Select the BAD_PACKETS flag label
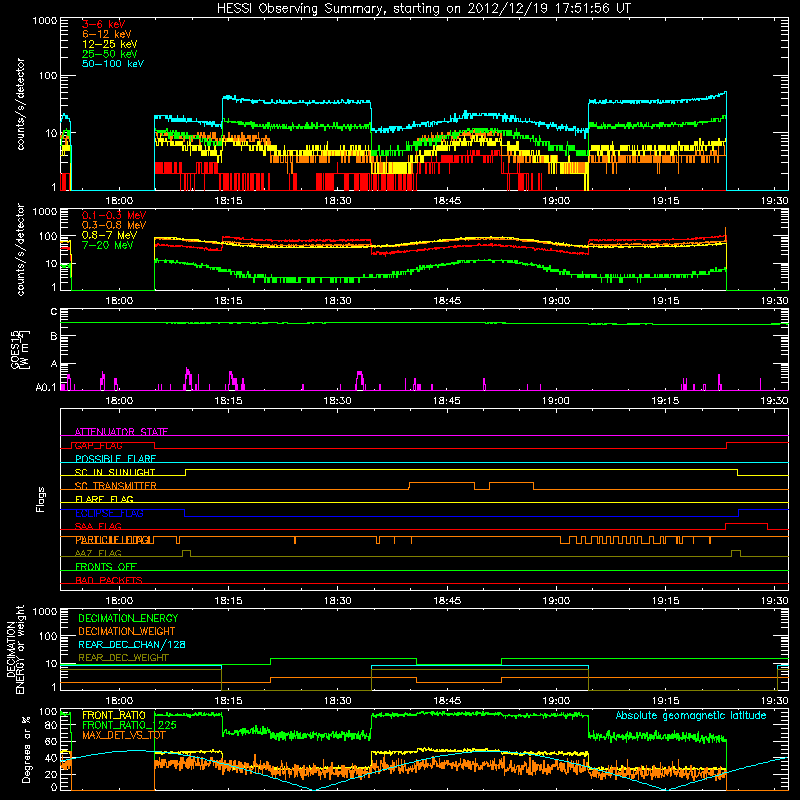The width and height of the screenshot is (800, 800). point(109,580)
